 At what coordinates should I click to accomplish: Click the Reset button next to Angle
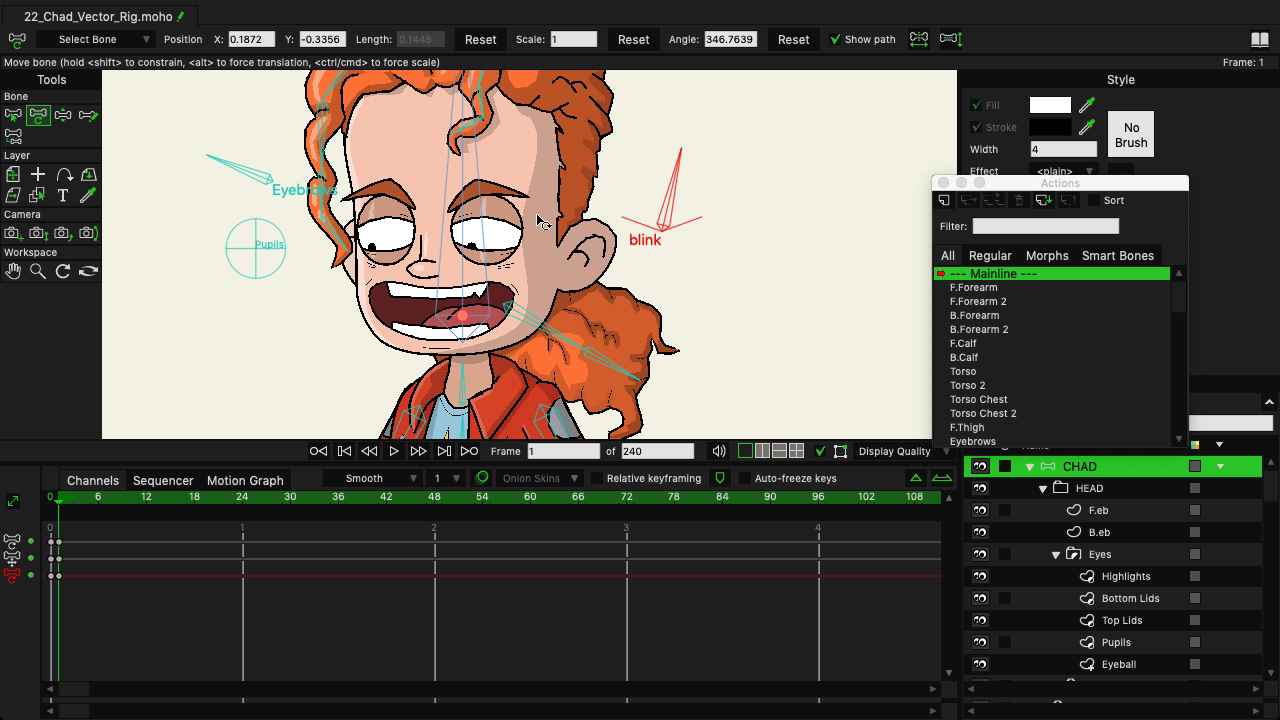coord(793,39)
